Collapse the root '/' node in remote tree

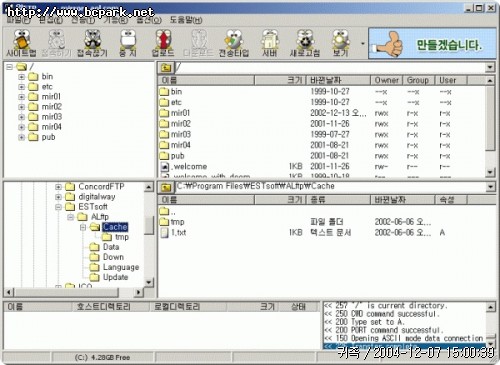9,67
